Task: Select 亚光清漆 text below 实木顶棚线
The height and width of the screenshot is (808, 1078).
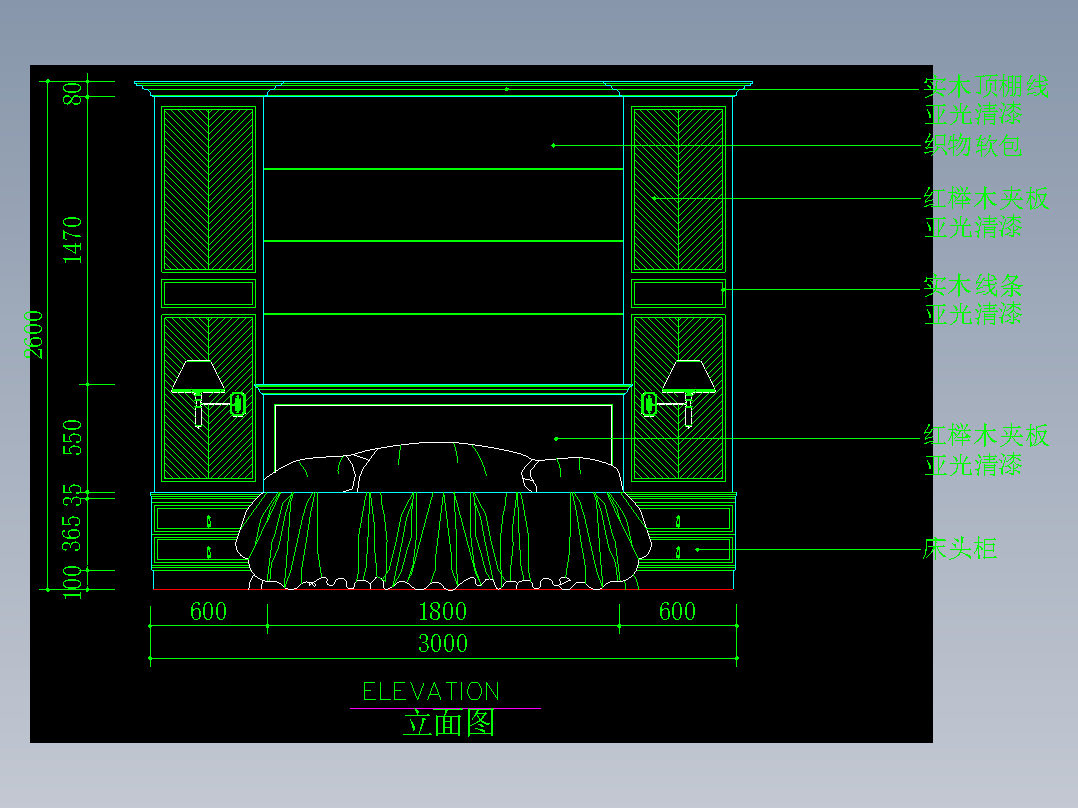Action: click(973, 114)
